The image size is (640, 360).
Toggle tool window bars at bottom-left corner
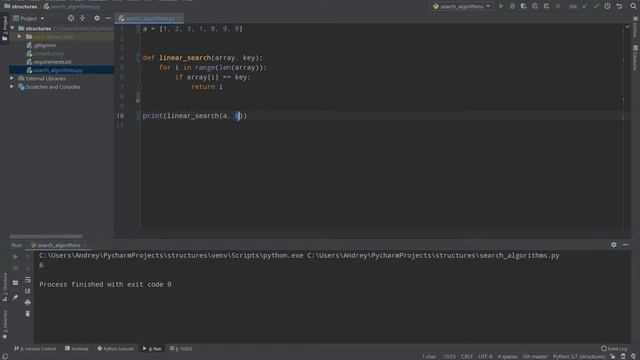pyautogui.click(x=4, y=356)
